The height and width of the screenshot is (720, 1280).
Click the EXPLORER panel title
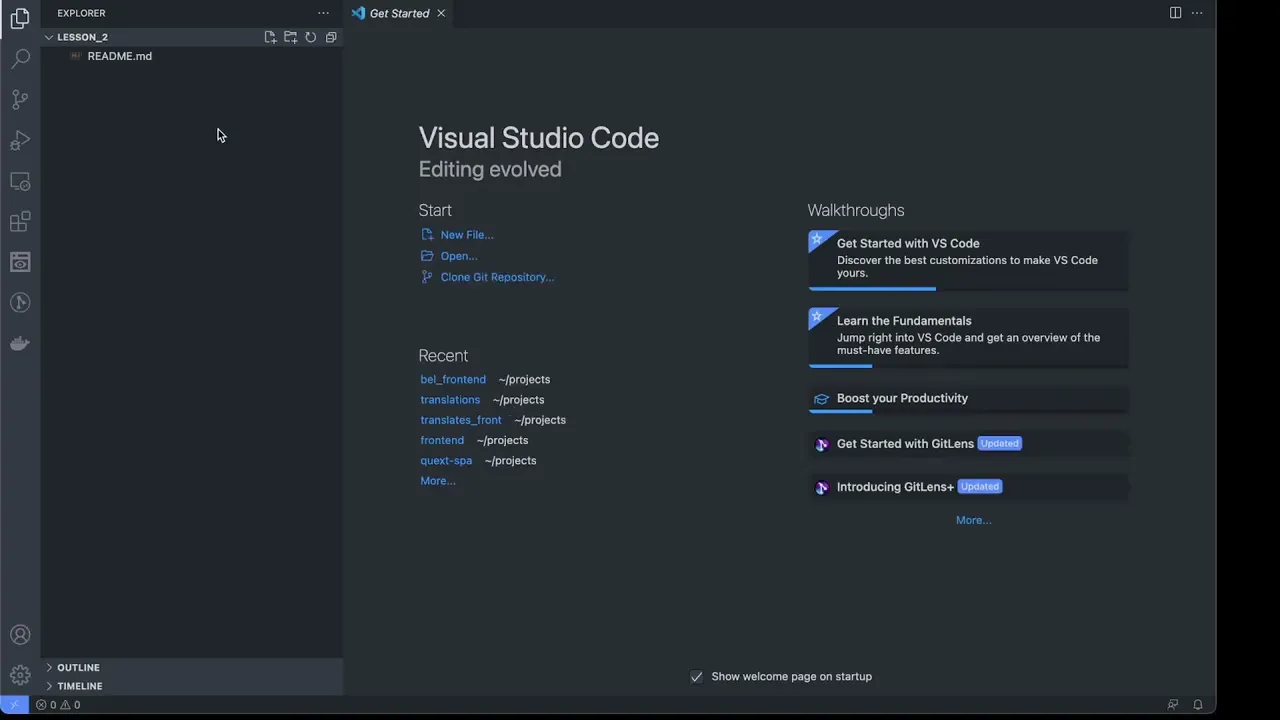[x=81, y=13]
